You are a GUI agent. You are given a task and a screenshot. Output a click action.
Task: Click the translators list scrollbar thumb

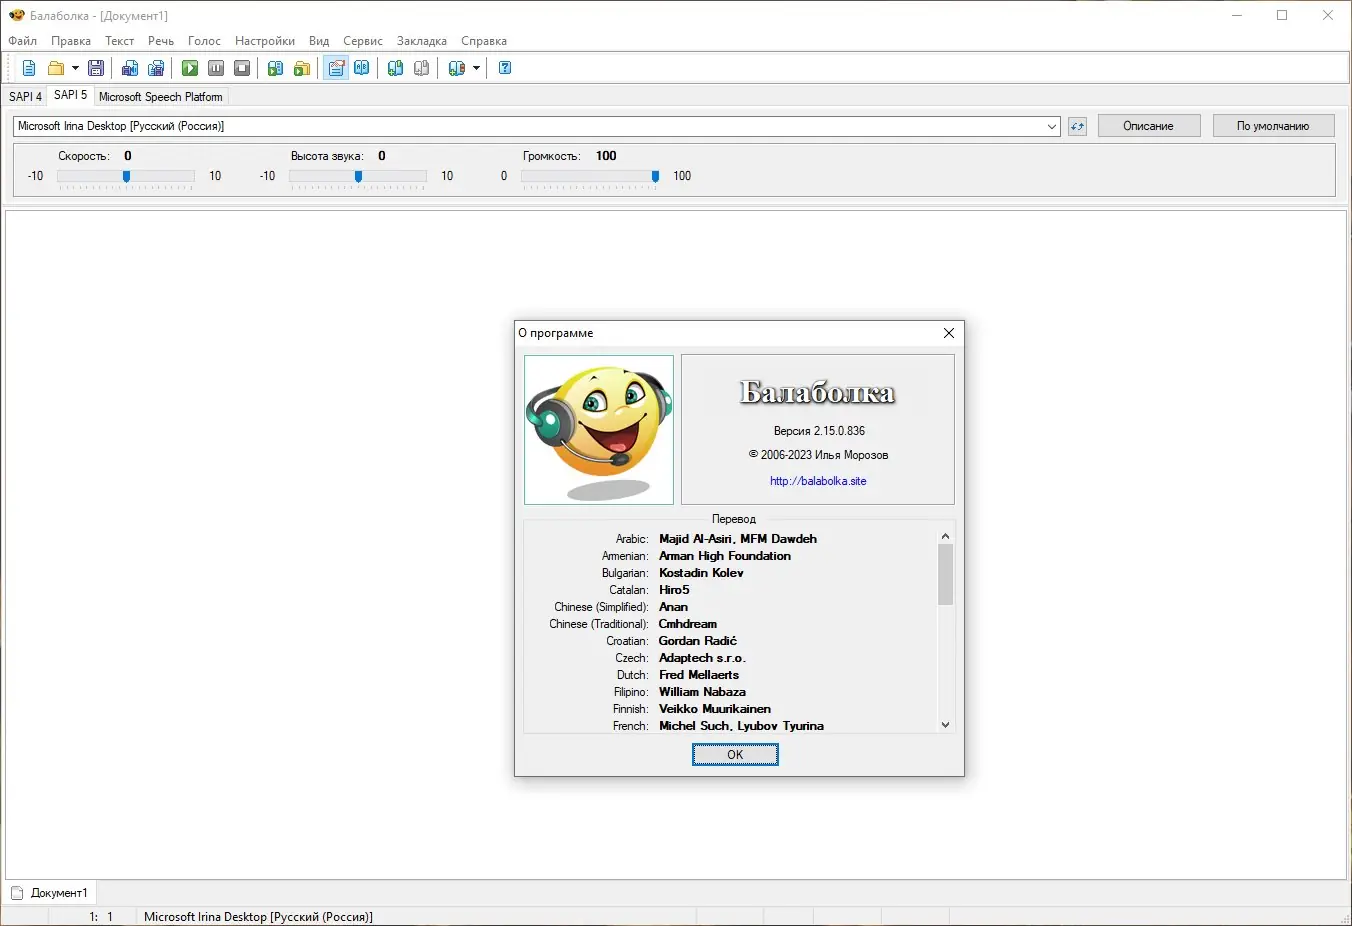(945, 575)
